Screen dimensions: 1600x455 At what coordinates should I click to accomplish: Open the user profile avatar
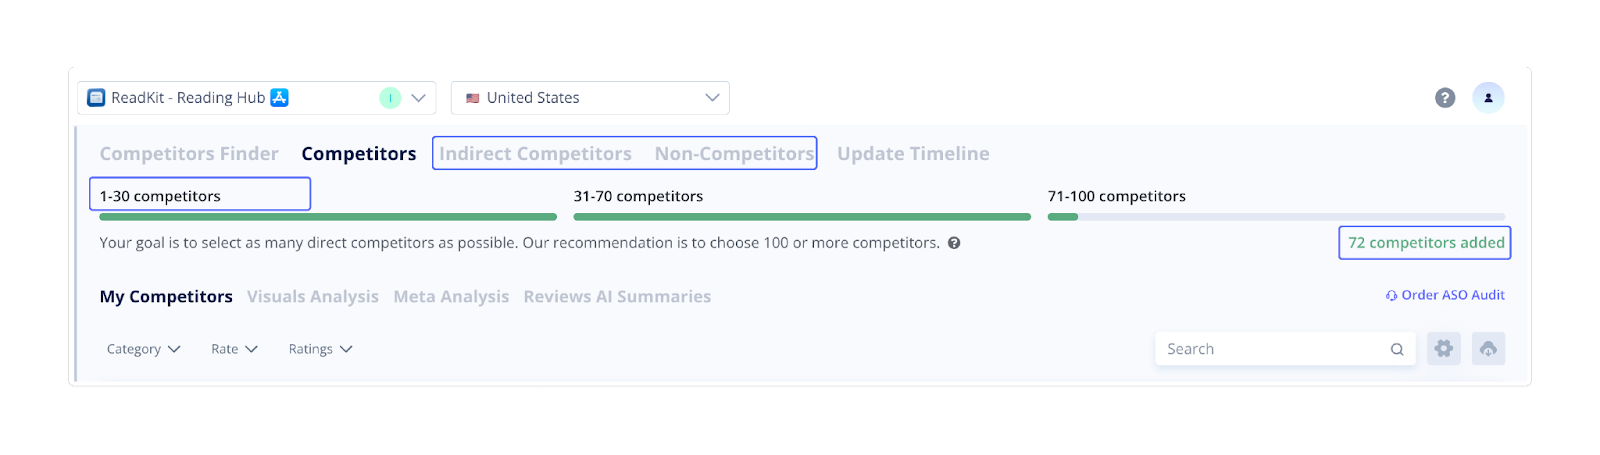click(x=1488, y=98)
